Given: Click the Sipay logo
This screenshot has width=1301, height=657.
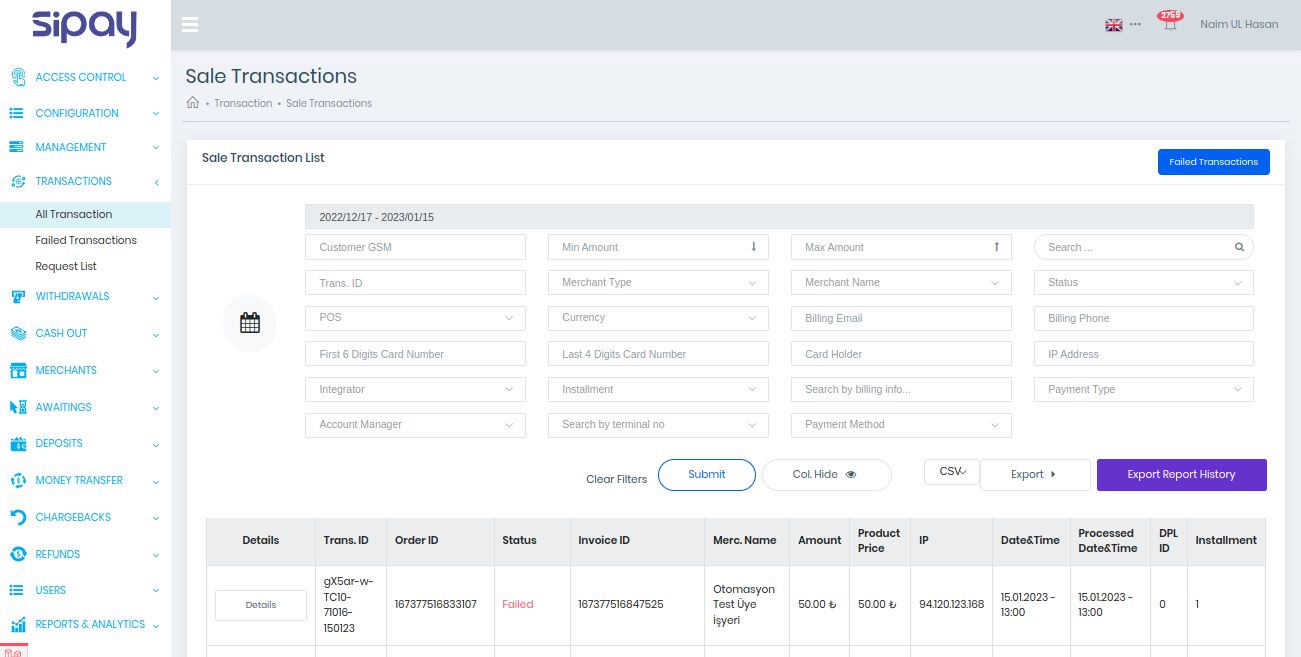Looking at the screenshot, I should 84,28.
